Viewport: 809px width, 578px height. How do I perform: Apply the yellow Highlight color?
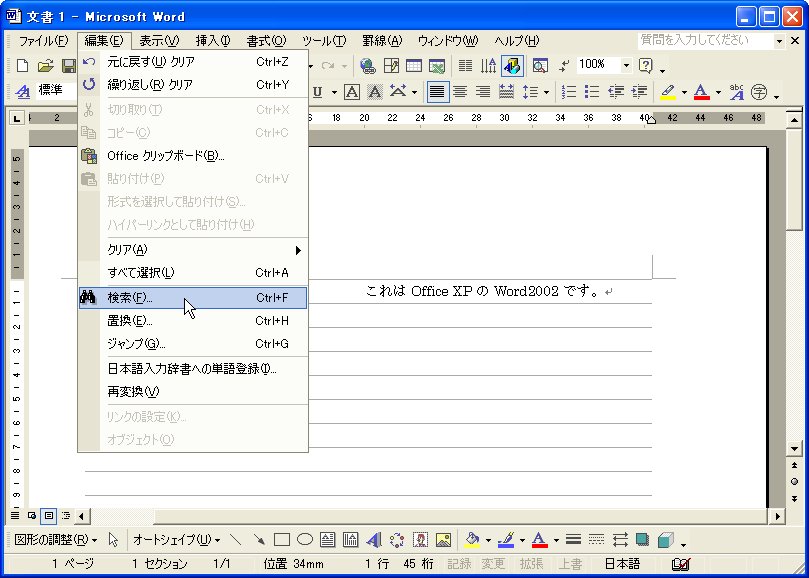668,92
